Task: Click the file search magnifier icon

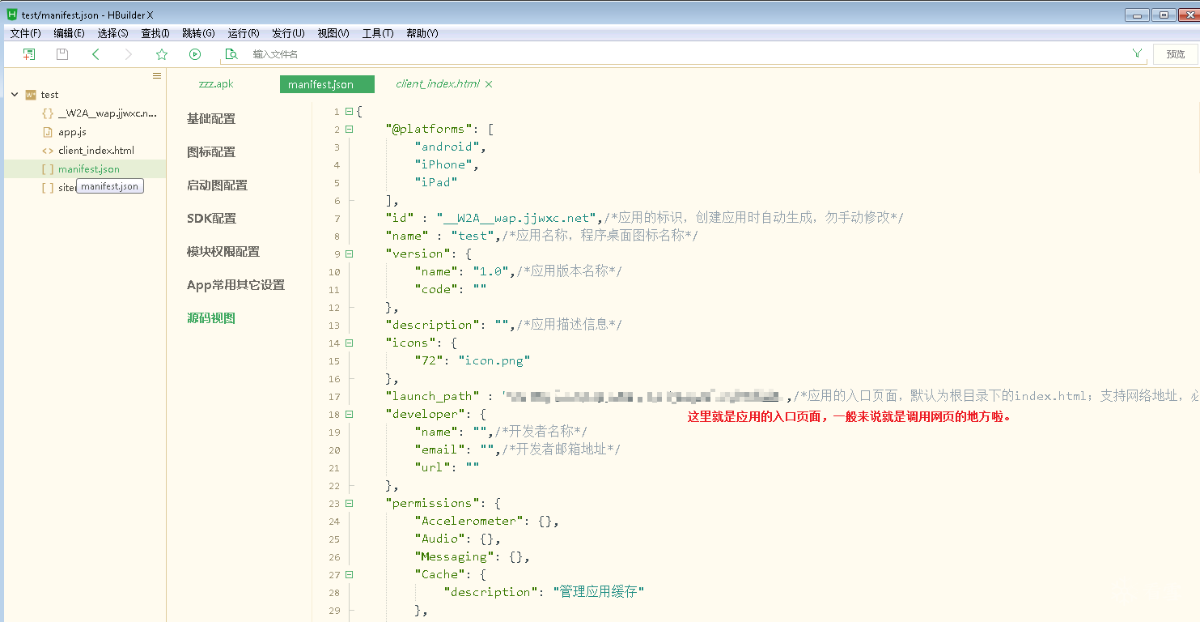Action: pos(231,54)
